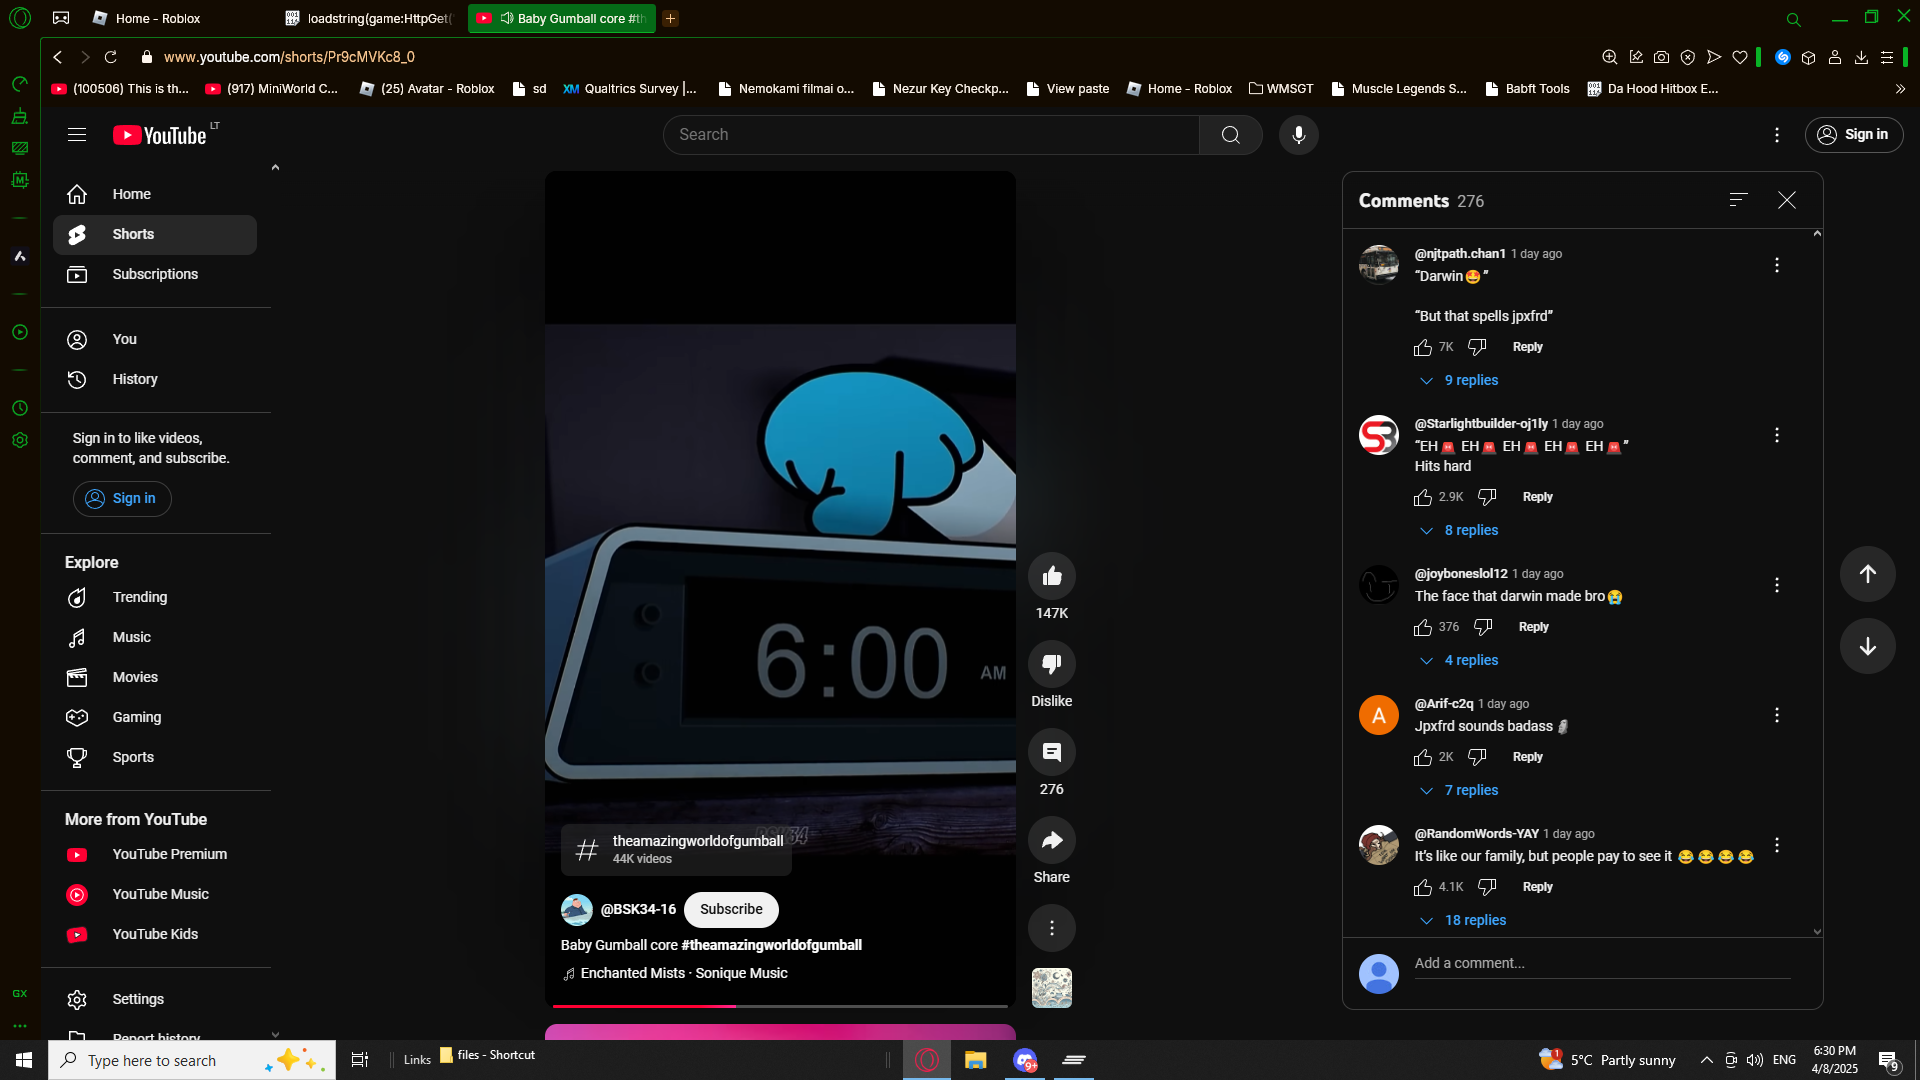This screenshot has width=1920, height=1080.
Task: Open sort comments options
Action: point(1738,200)
